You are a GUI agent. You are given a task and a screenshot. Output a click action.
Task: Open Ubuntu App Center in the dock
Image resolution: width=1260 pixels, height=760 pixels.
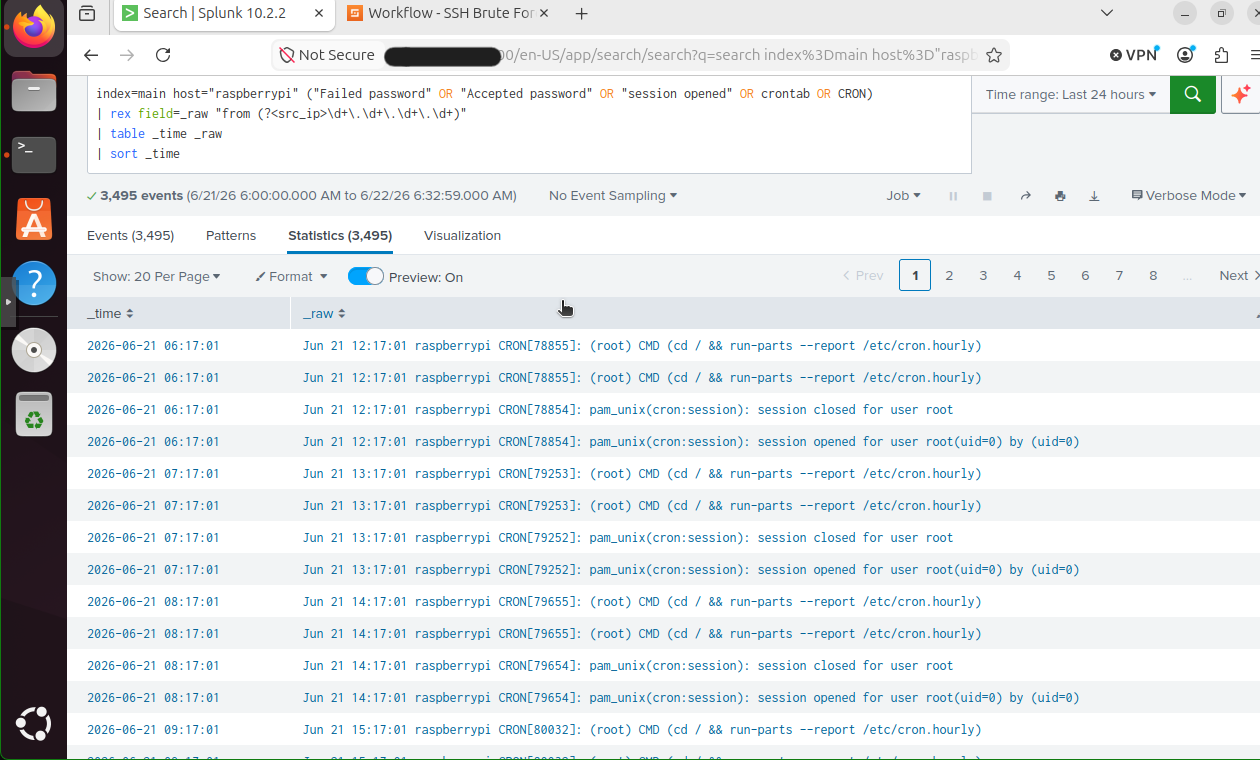pyautogui.click(x=34, y=219)
